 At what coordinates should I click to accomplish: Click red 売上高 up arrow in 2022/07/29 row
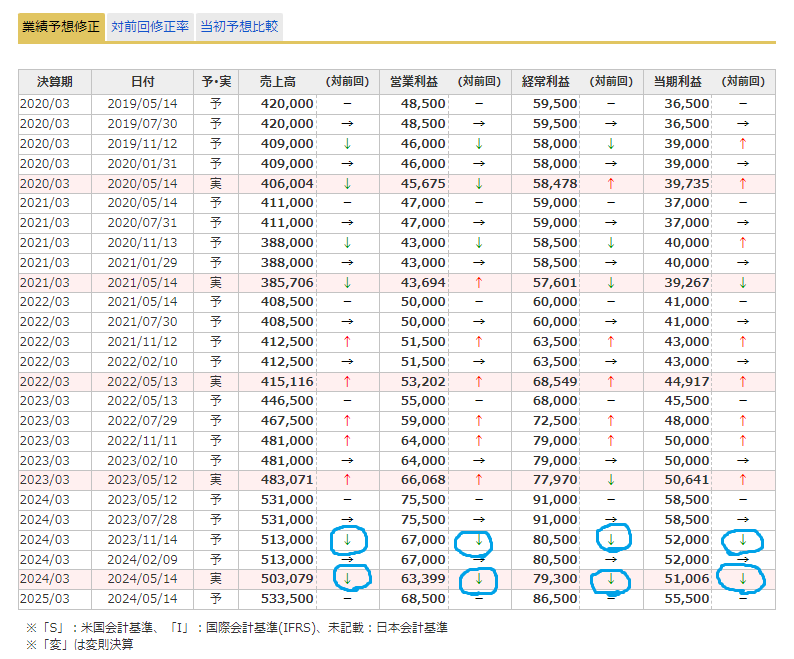(347, 421)
